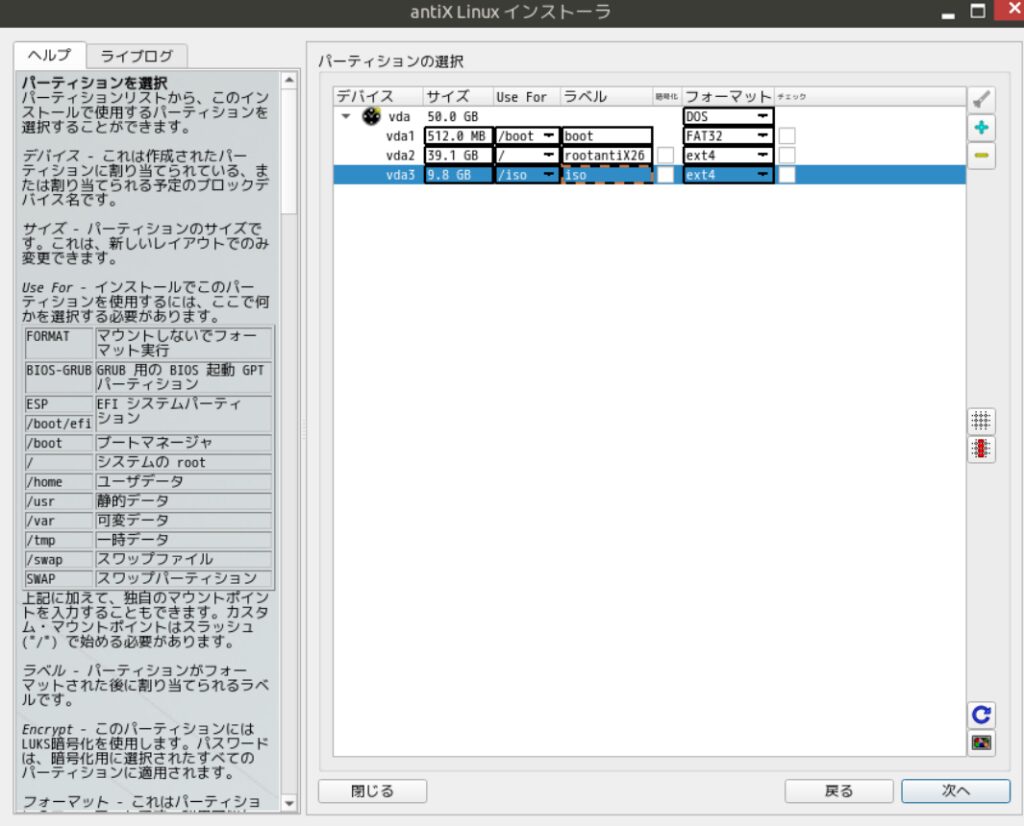Click the サイズ column header
Viewport: 1024px width, 826px height.
tap(458, 97)
